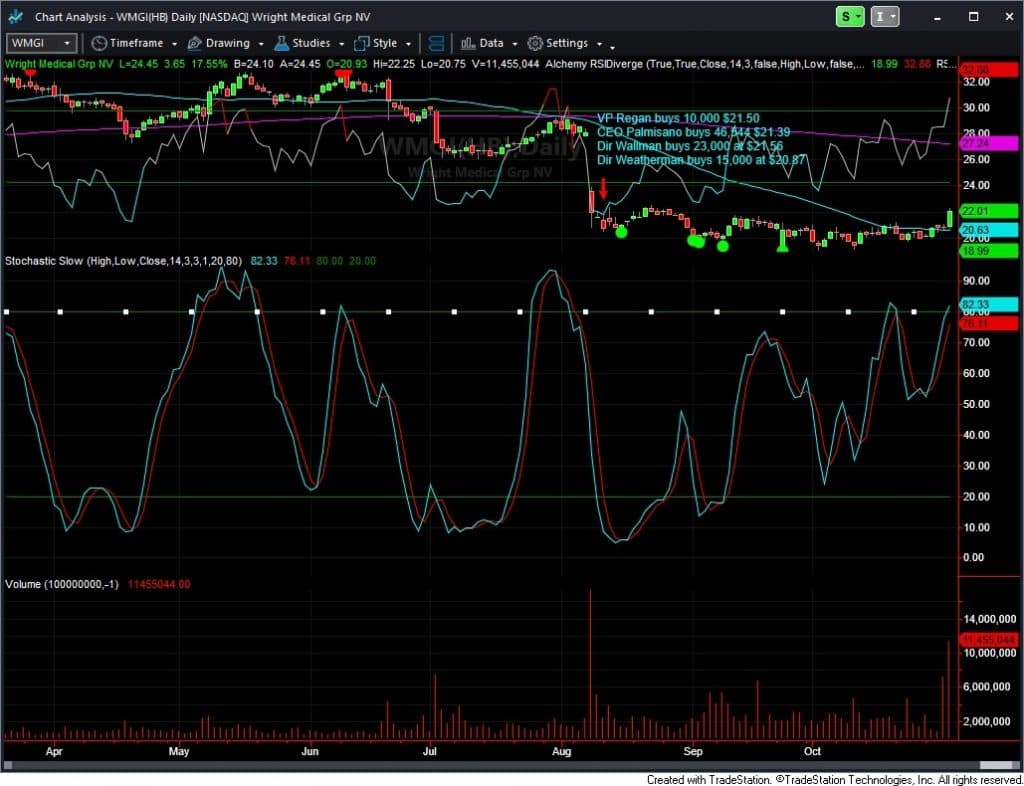Click the red volume value label on axis
This screenshot has width=1024, height=786.
point(989,640)
